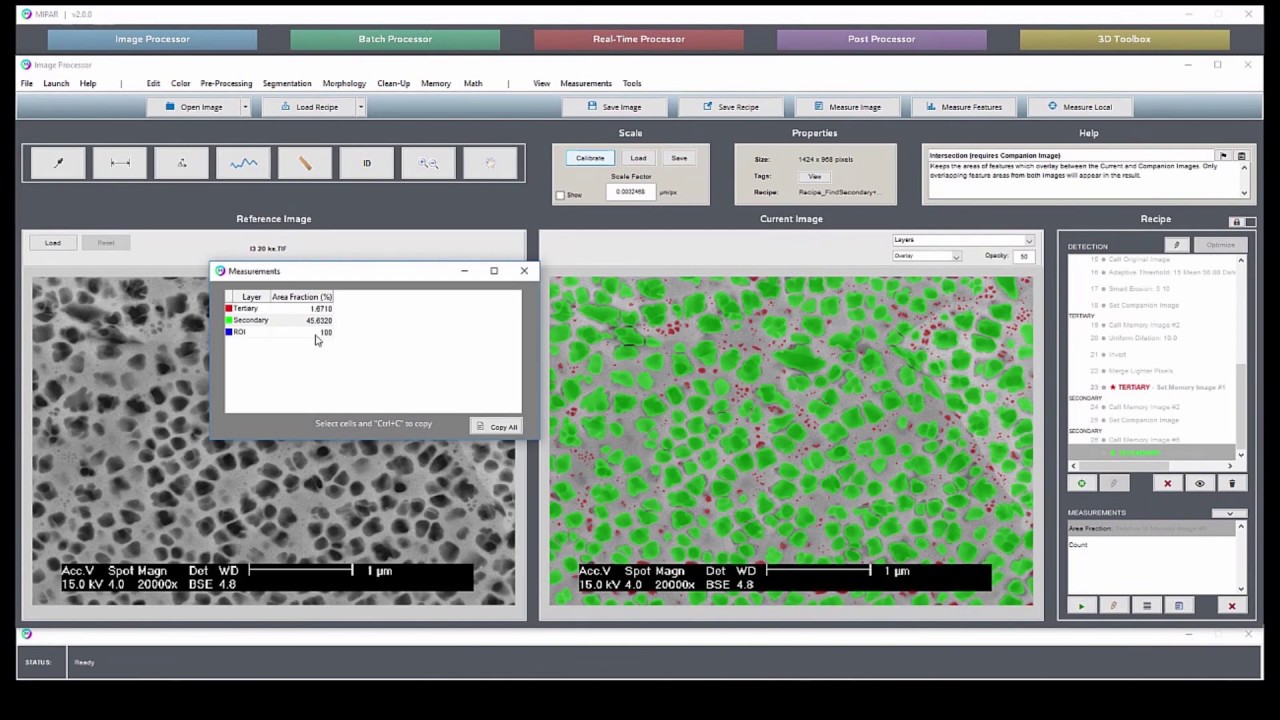Click the Save button in Scale panel

679,158
